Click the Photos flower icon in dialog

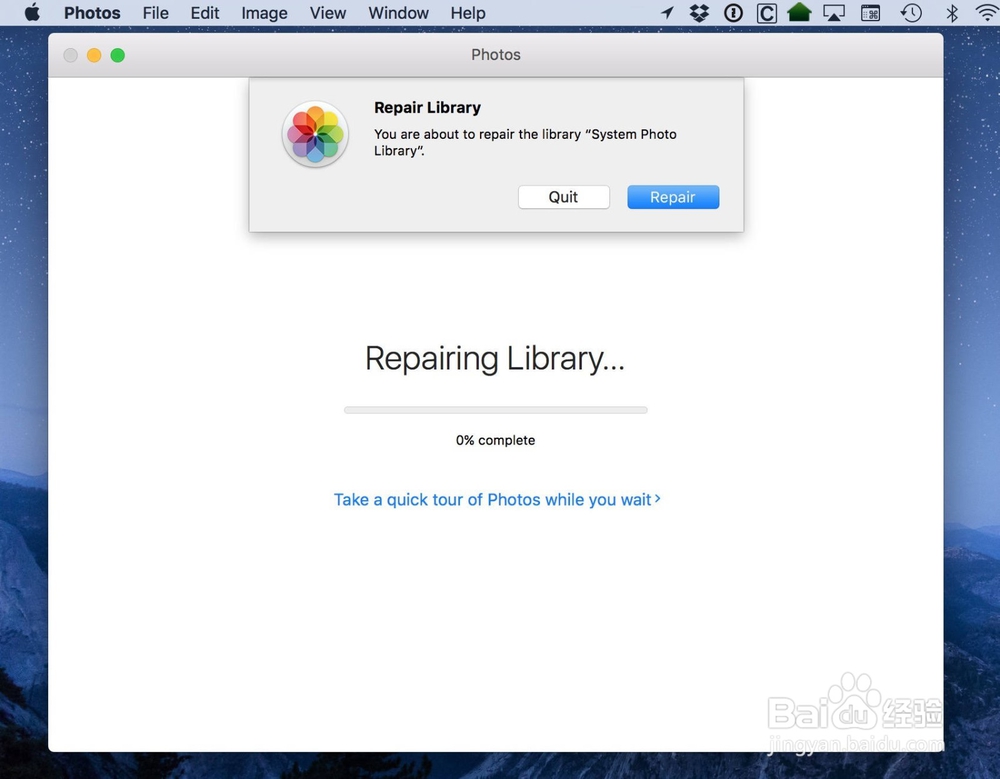(x=315, y=134)
